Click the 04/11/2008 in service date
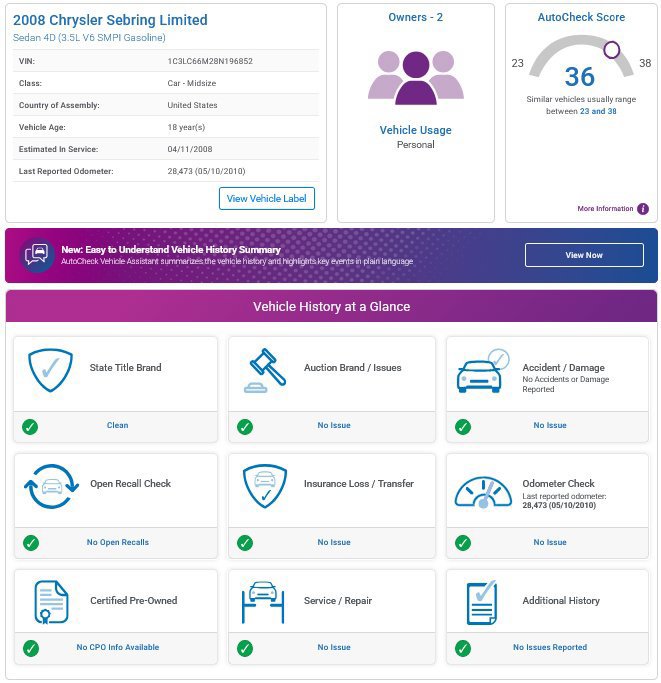The image size is (661, 683). point(190,149)
